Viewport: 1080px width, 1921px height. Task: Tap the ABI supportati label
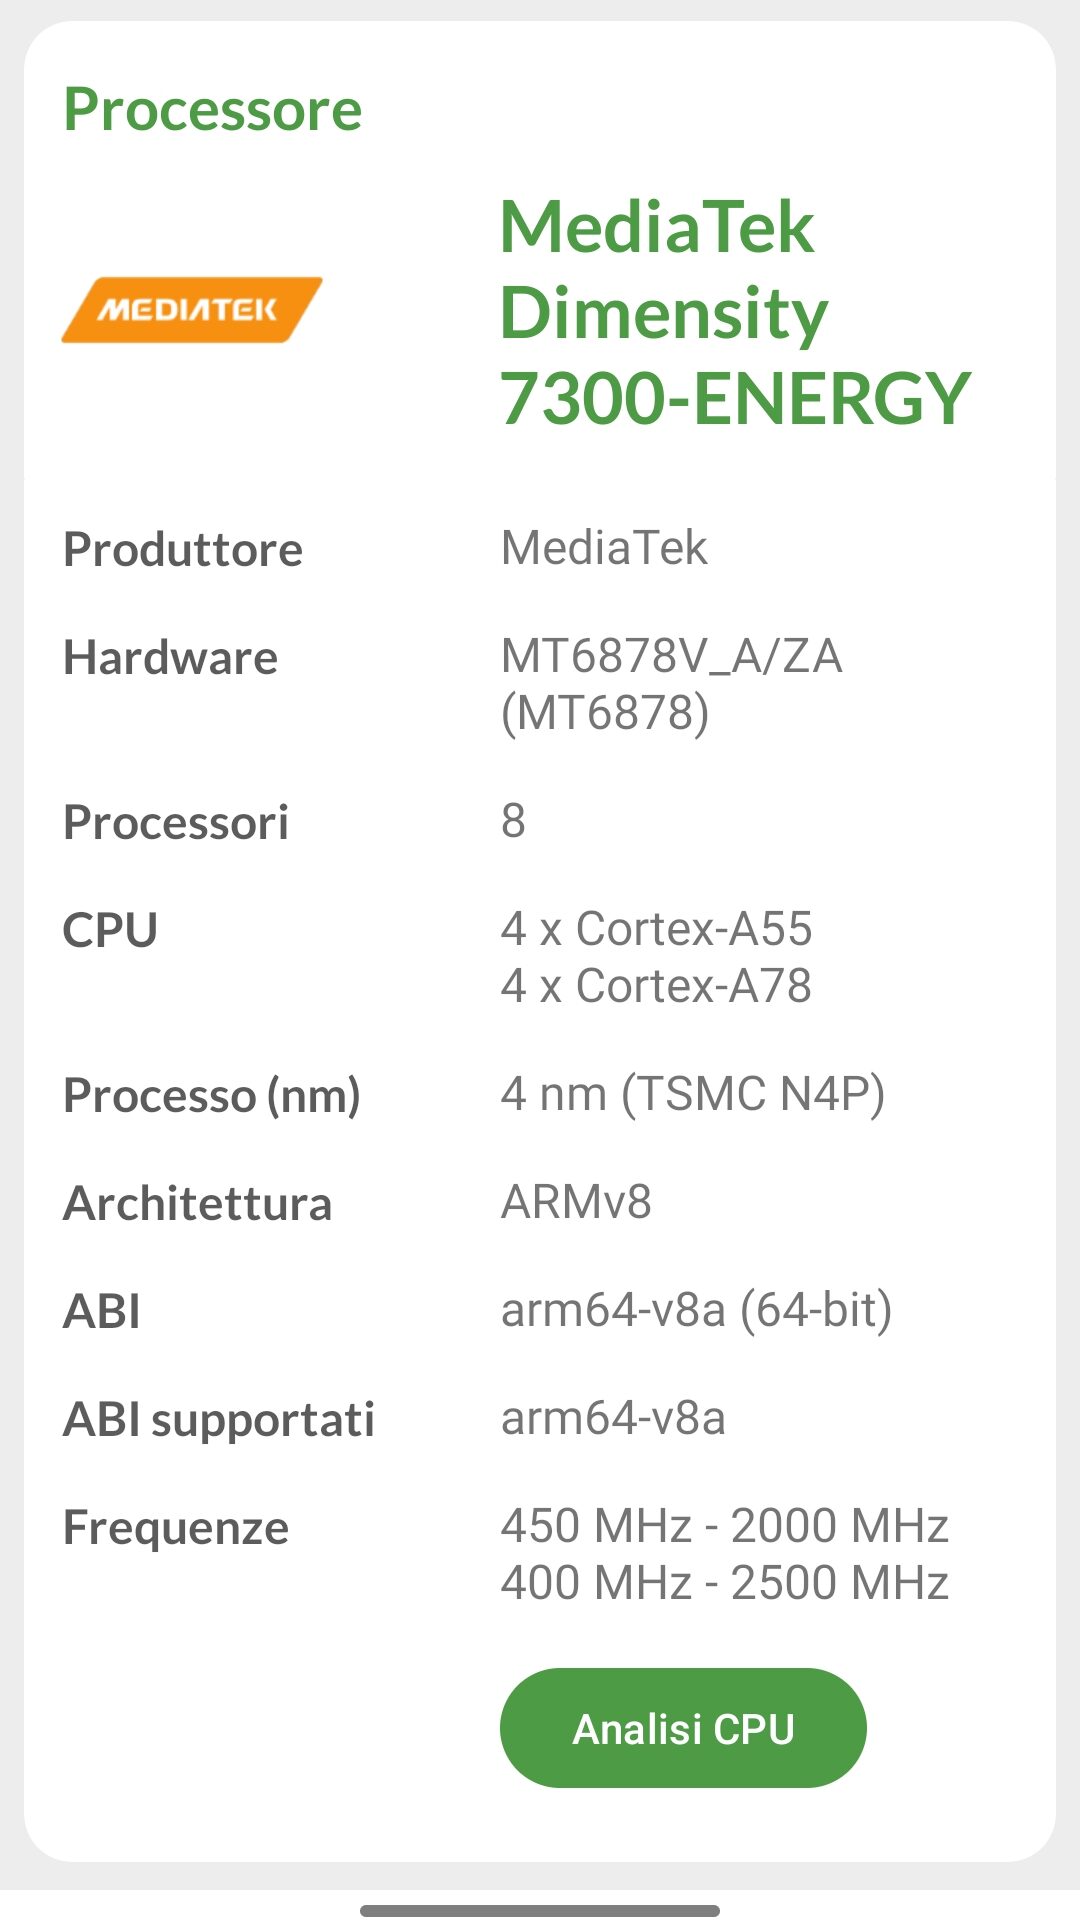click(x=219, y=1420)
